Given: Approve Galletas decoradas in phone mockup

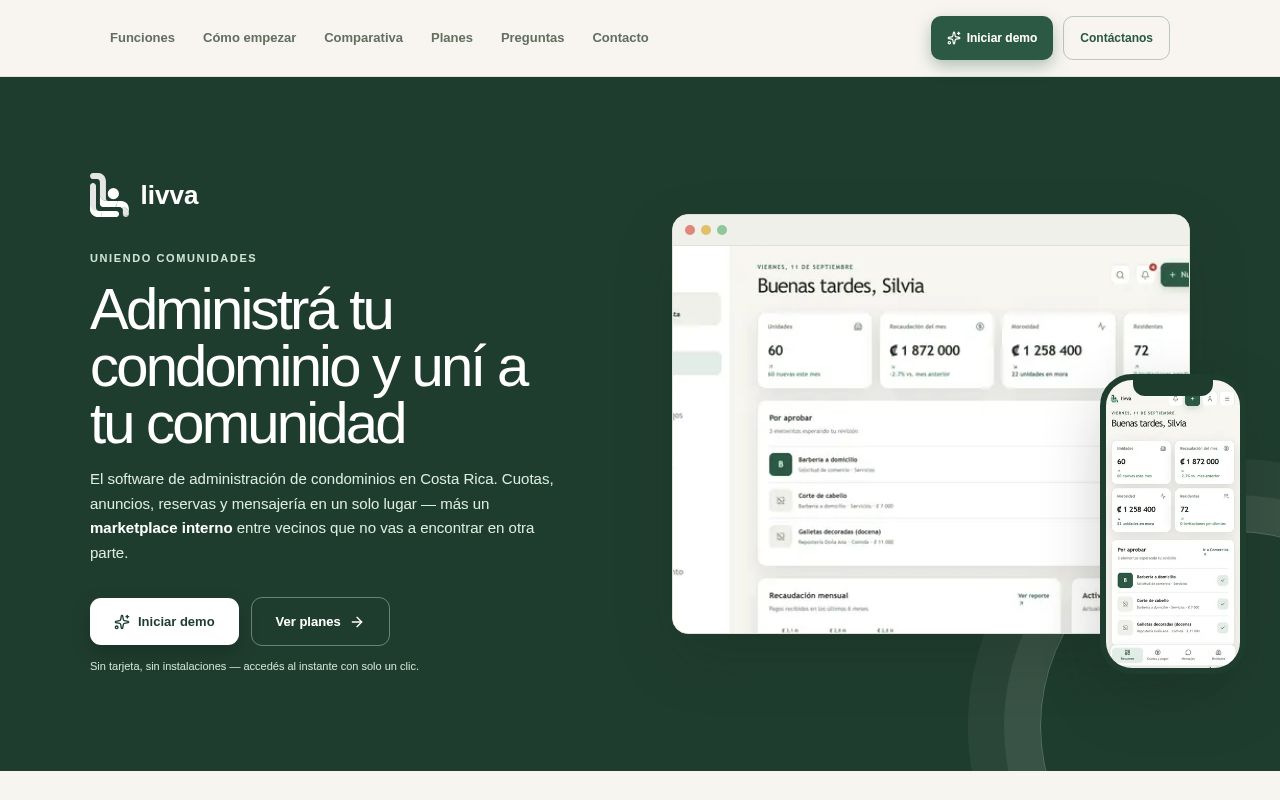Looking at the screenshot, I should click(x=1222, y=628).
